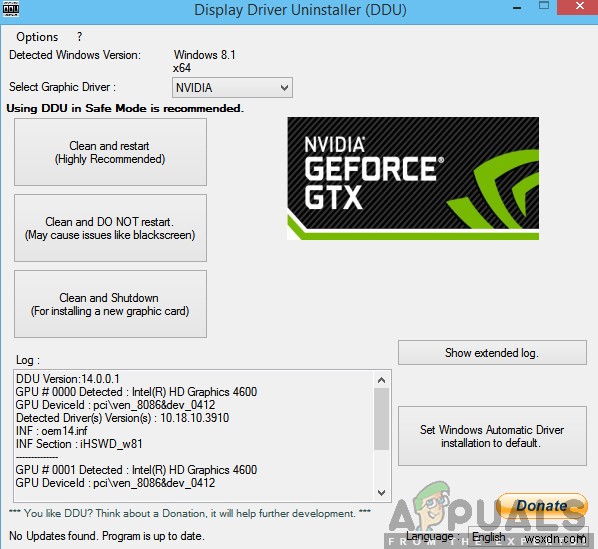
Task: Open the Language English dropdown
Action: [528, 537]
